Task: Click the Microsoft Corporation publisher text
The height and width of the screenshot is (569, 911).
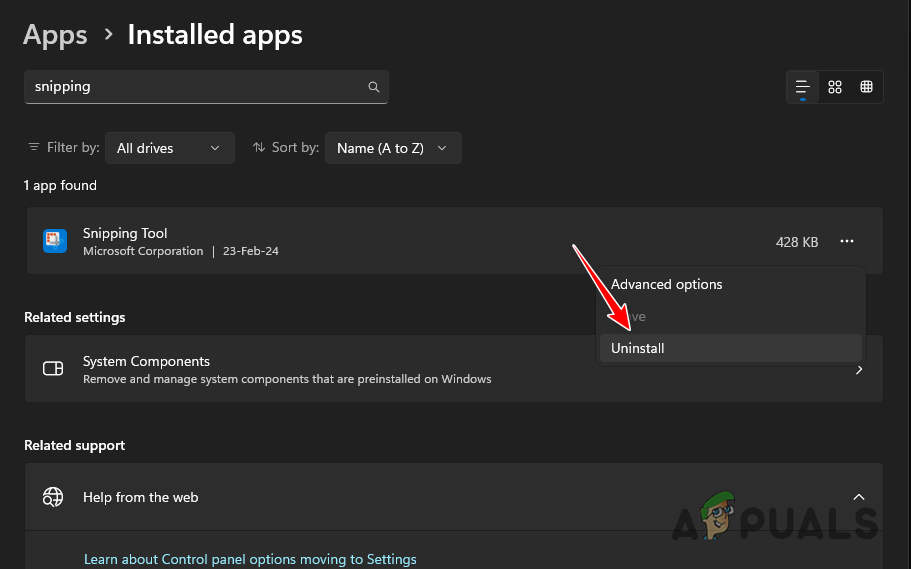Action: 143,251
